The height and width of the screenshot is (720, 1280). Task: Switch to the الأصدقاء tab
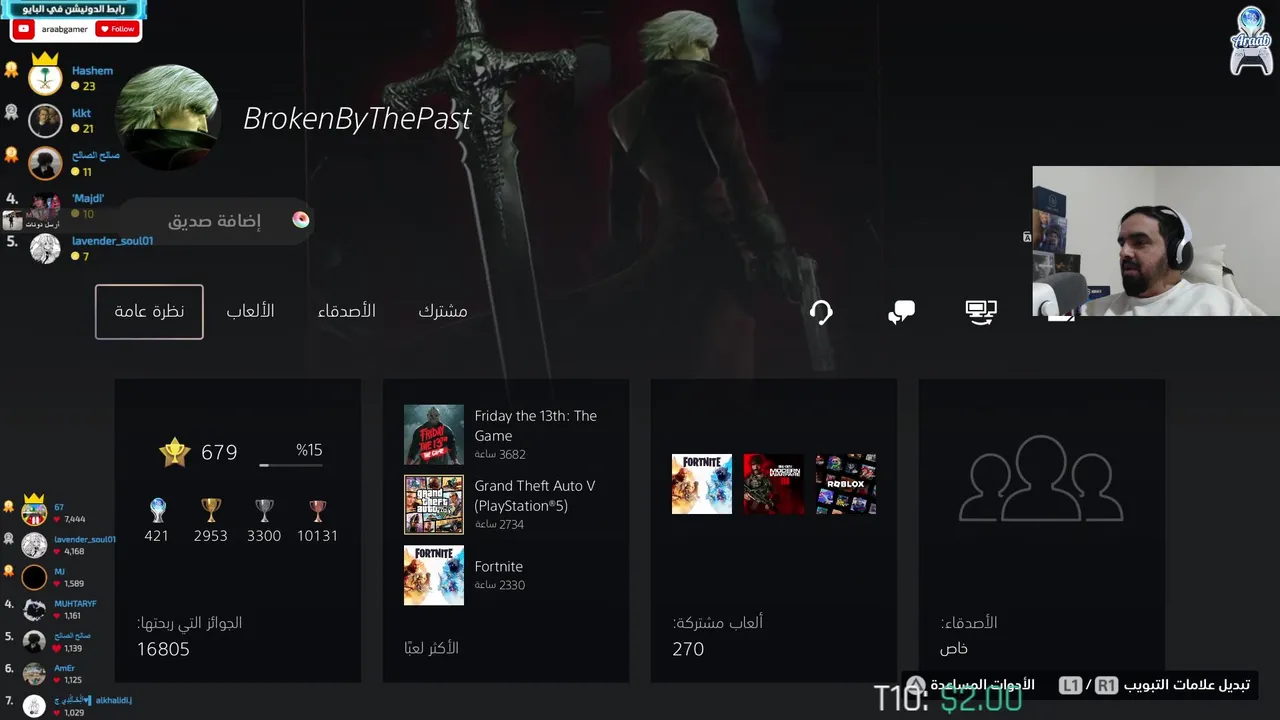pos(347,311)
